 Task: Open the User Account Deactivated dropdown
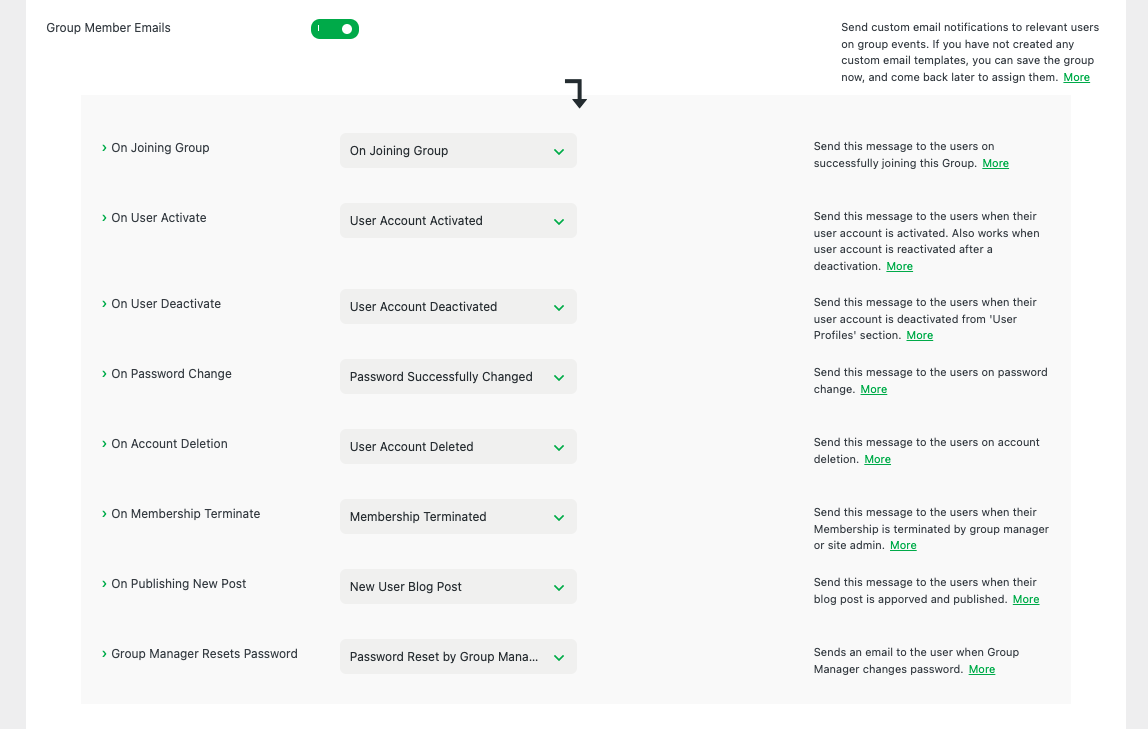(x=458, y=307)
